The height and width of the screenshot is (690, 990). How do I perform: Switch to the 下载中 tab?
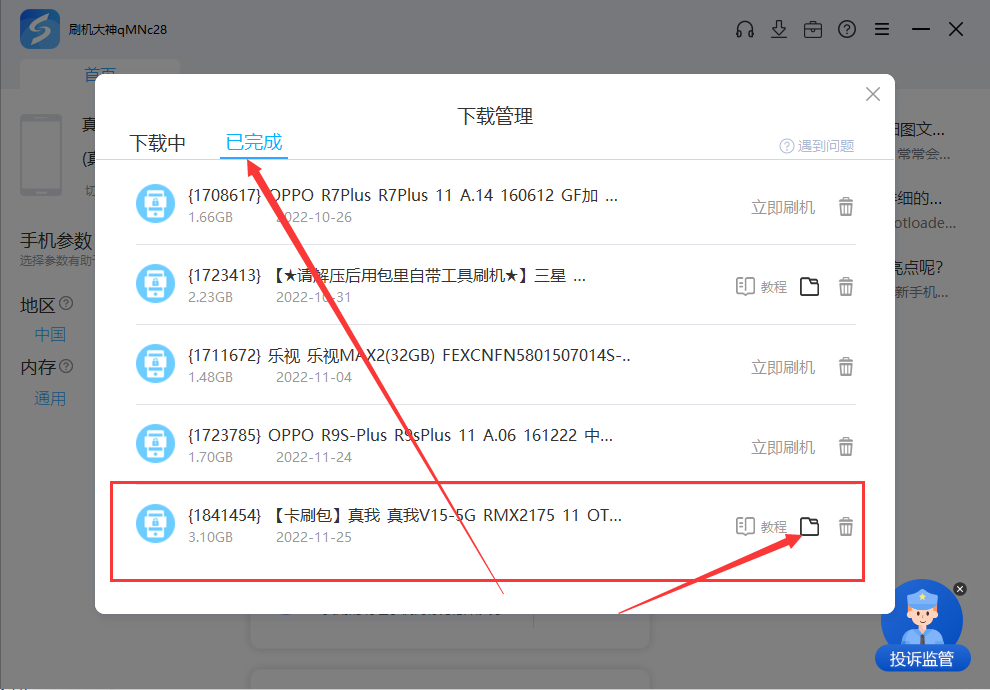click(157, 143)
